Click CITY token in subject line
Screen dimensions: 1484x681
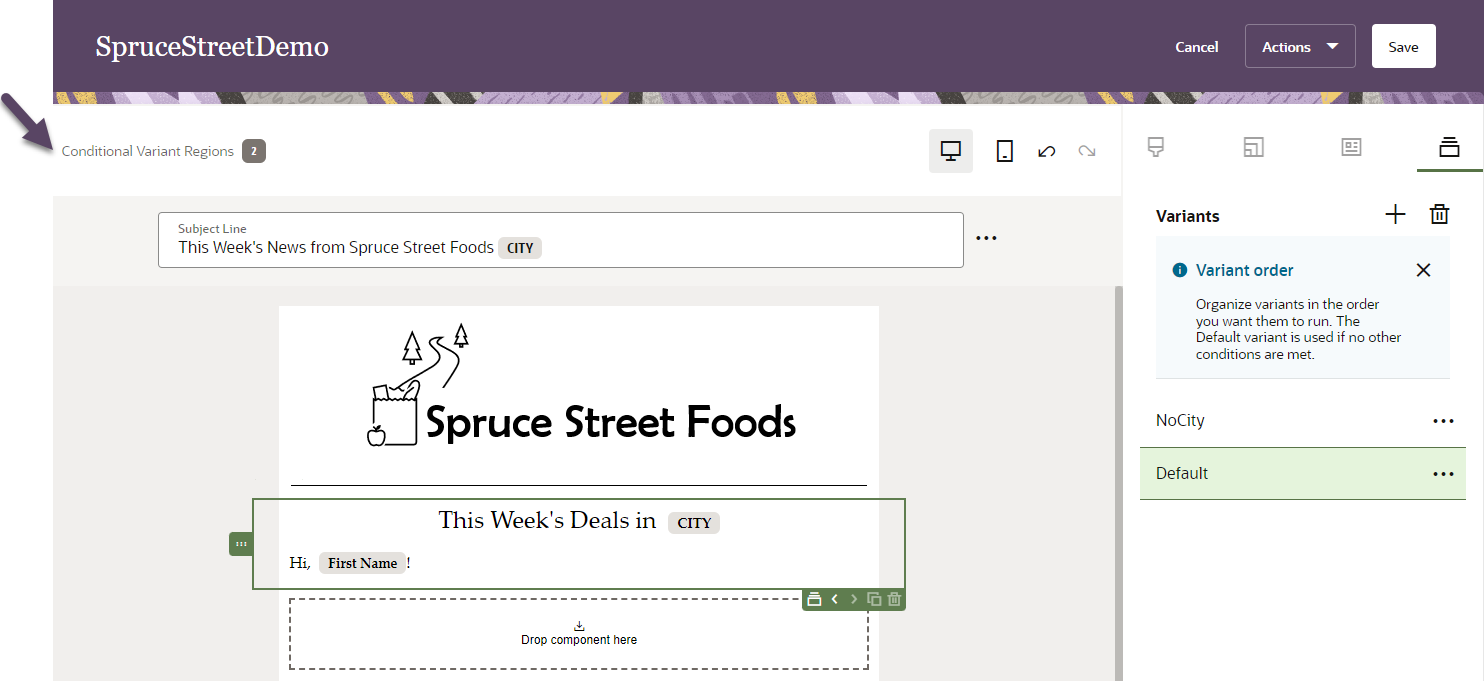520,248
